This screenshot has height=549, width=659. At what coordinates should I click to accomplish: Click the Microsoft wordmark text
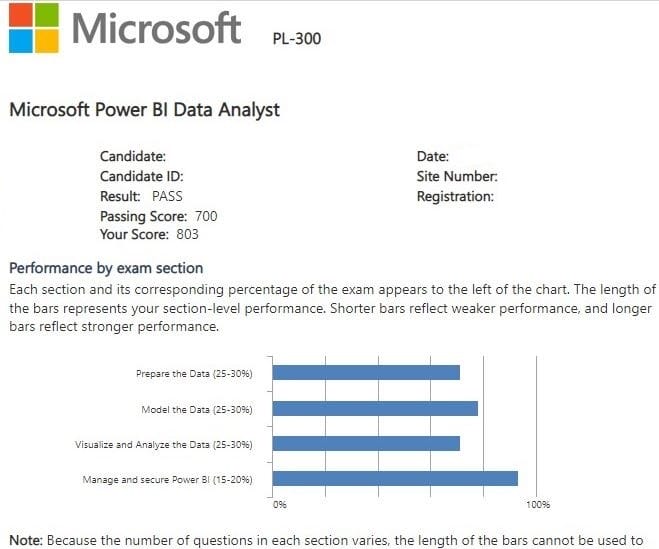(157, 28)
